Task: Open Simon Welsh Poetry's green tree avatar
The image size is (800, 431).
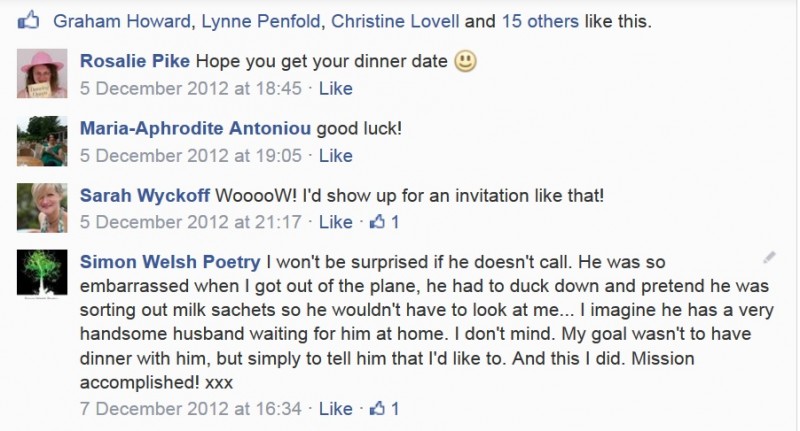Action: 42,273
